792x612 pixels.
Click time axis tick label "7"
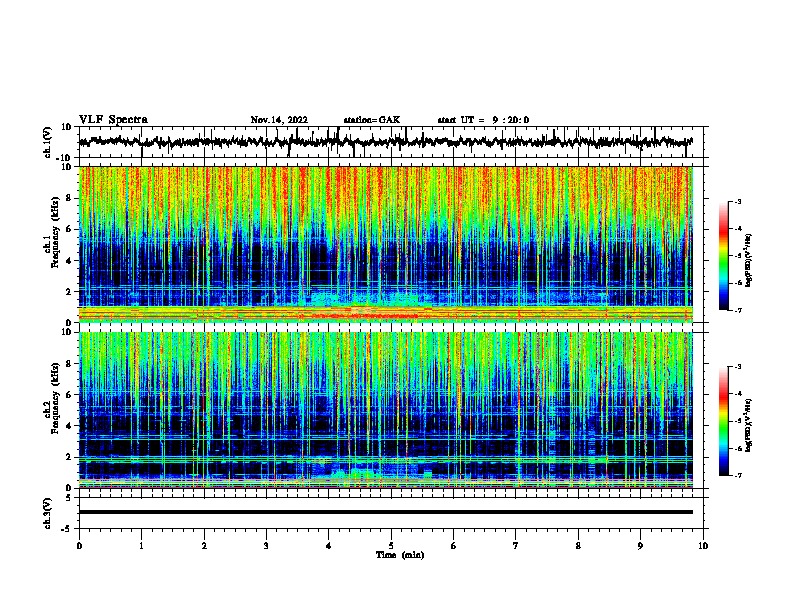coord(516,546)
